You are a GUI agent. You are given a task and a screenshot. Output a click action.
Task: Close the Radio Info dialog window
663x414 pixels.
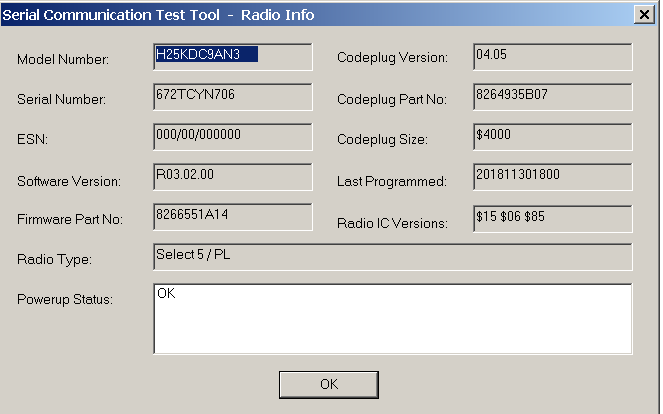coord(645,14)
